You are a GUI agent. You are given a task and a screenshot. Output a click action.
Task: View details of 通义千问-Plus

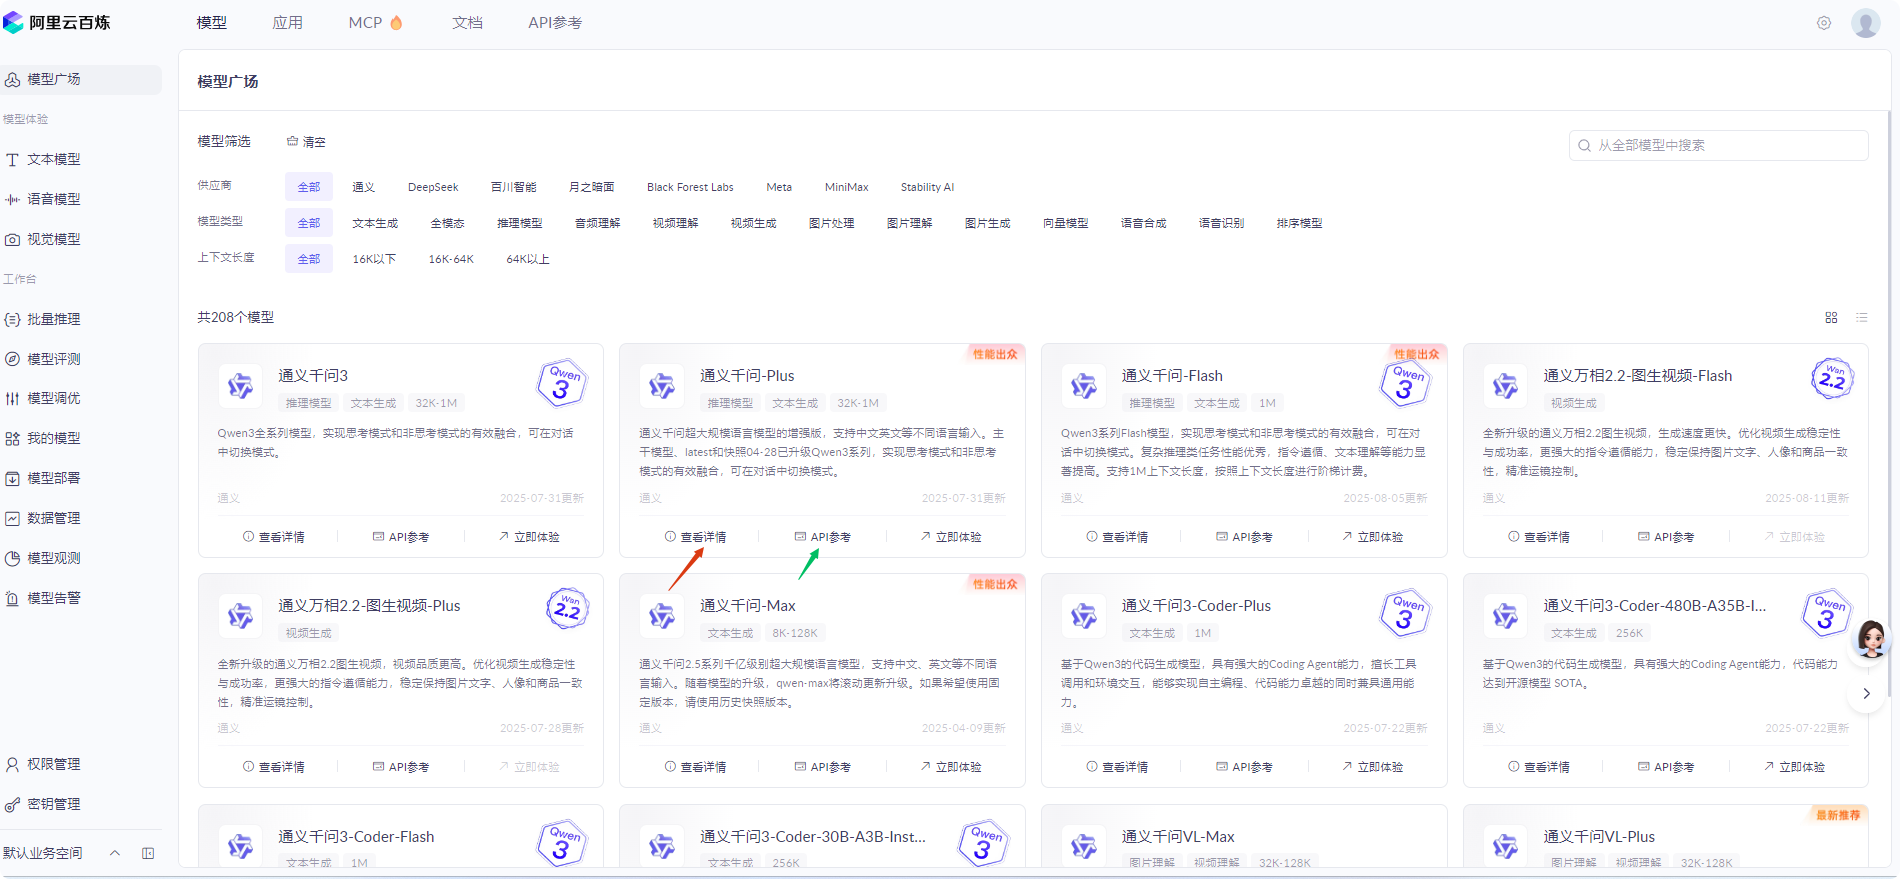pyautogui.click(x=696, y=537)
